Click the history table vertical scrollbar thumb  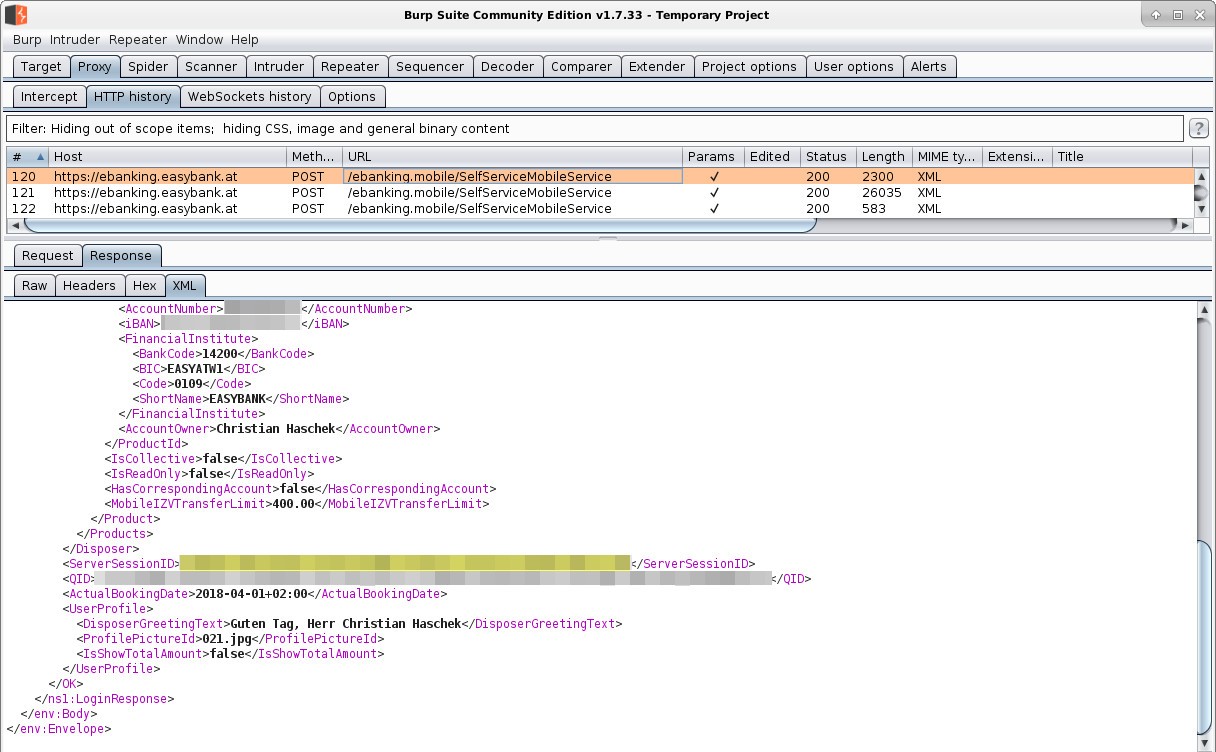pos(1201,193)
